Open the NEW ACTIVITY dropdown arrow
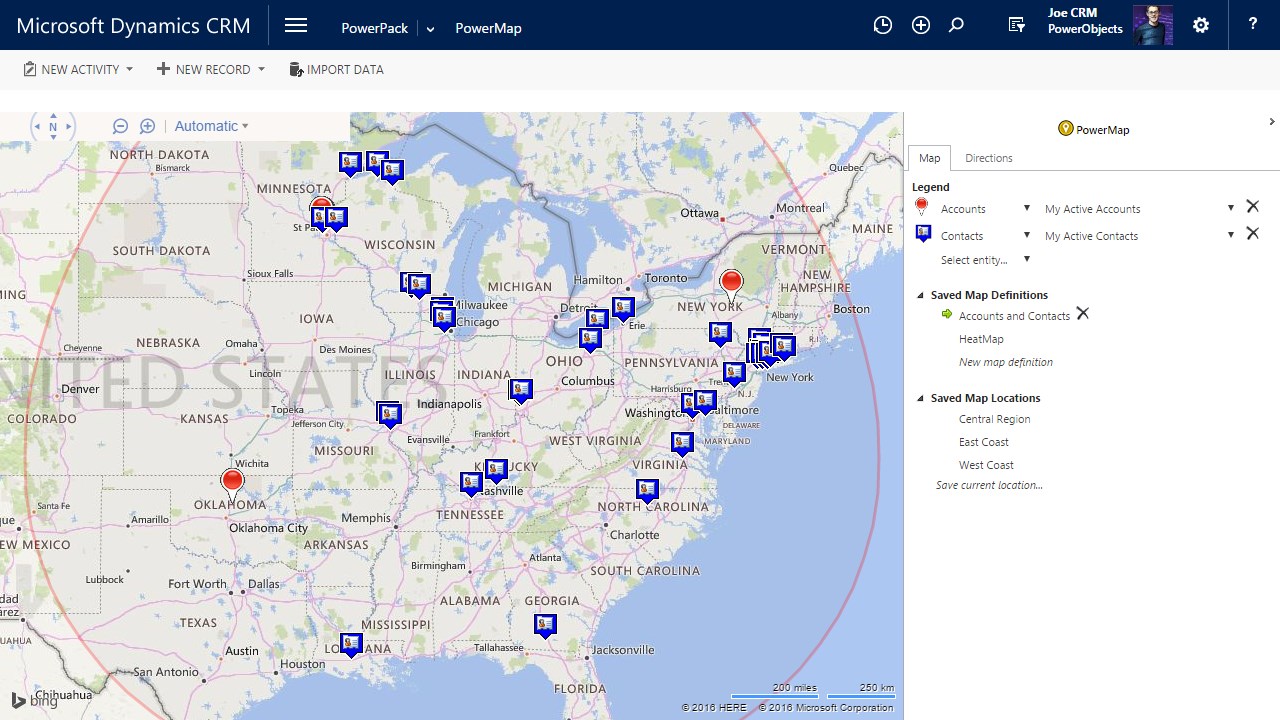Screen dimensions: 1280x720 point(129,70)
